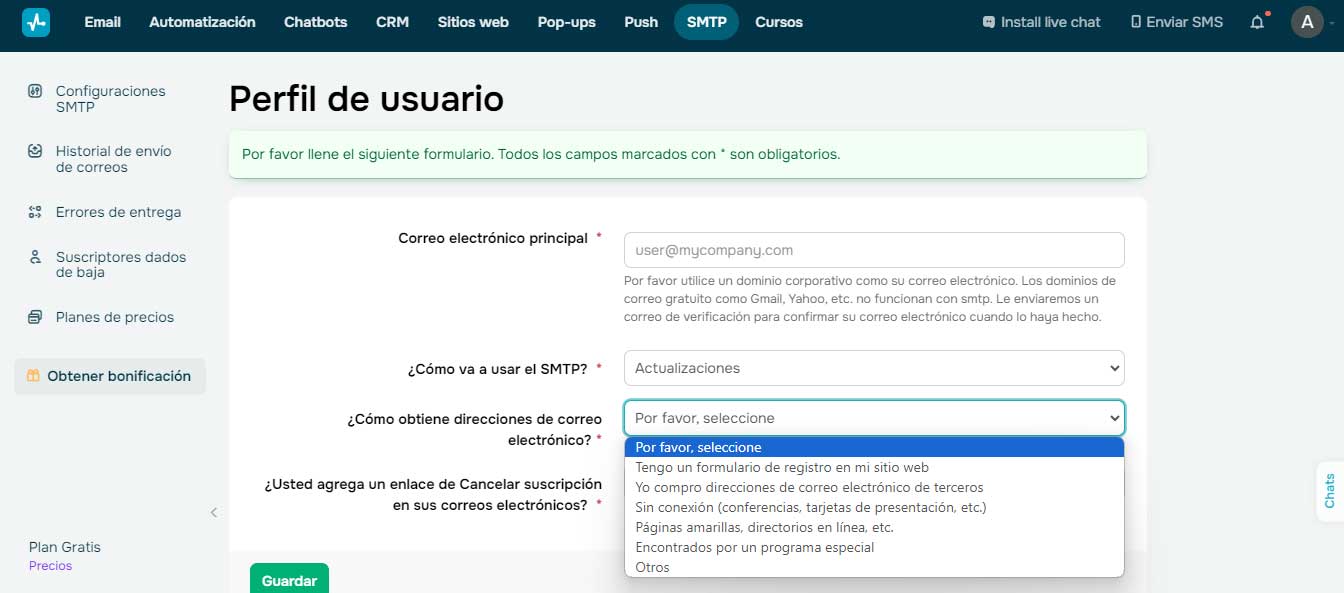The height and width of the screenshot is (593, 1344).
Task: Click the Suscriptores dados de baja icon
Action: point(35,257)
